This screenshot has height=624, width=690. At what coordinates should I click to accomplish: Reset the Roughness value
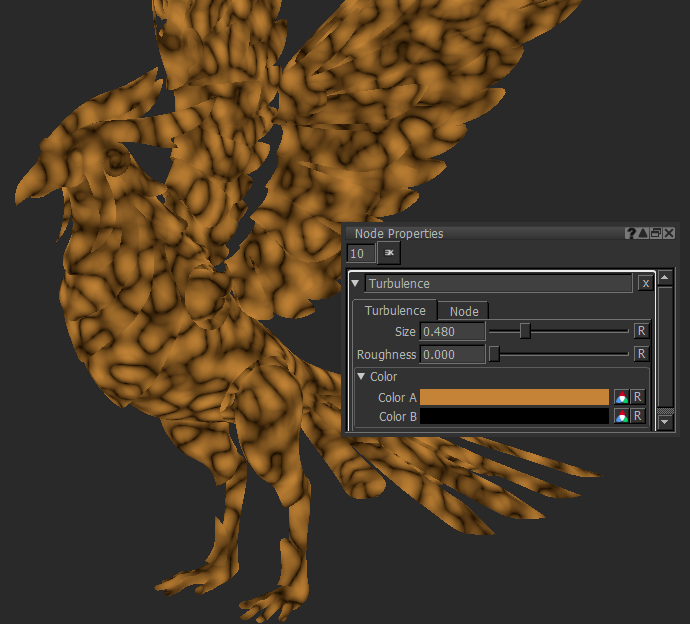tap(641, 354)
